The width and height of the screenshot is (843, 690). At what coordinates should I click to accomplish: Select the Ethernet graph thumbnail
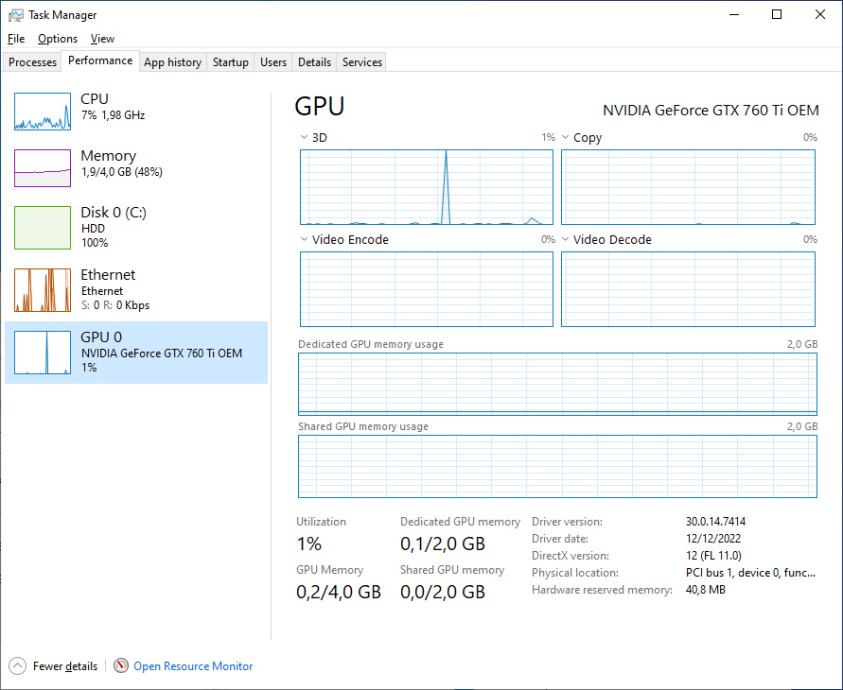(42, 290)
